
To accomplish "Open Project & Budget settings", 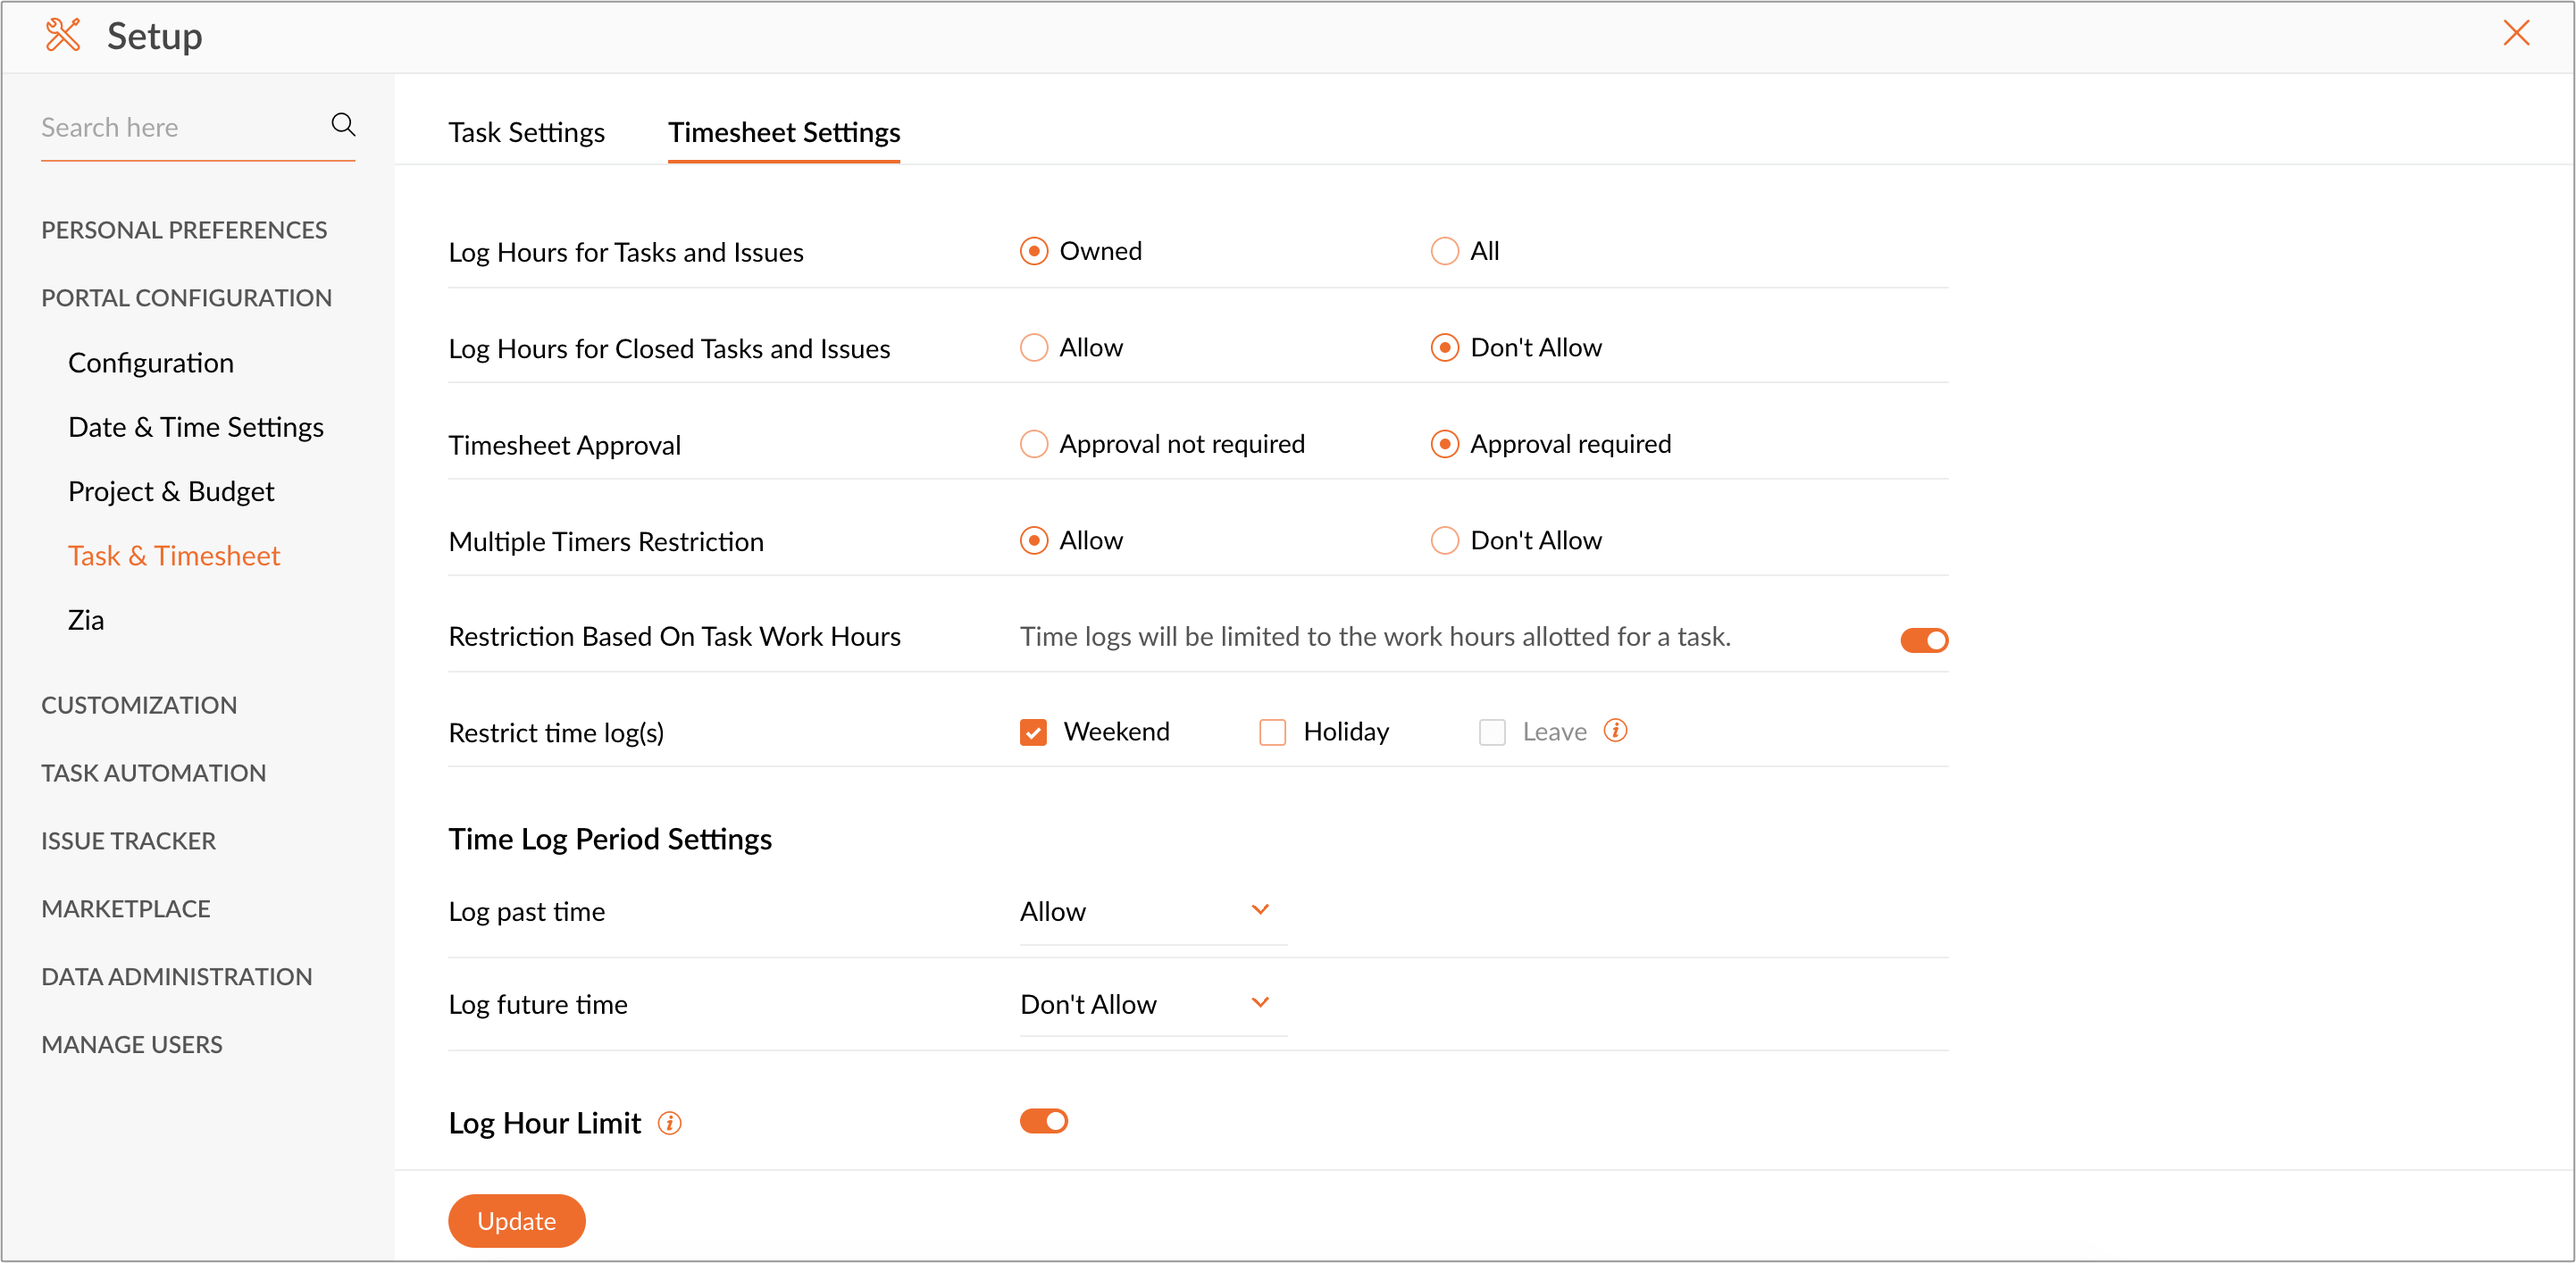I will (171, 491).
